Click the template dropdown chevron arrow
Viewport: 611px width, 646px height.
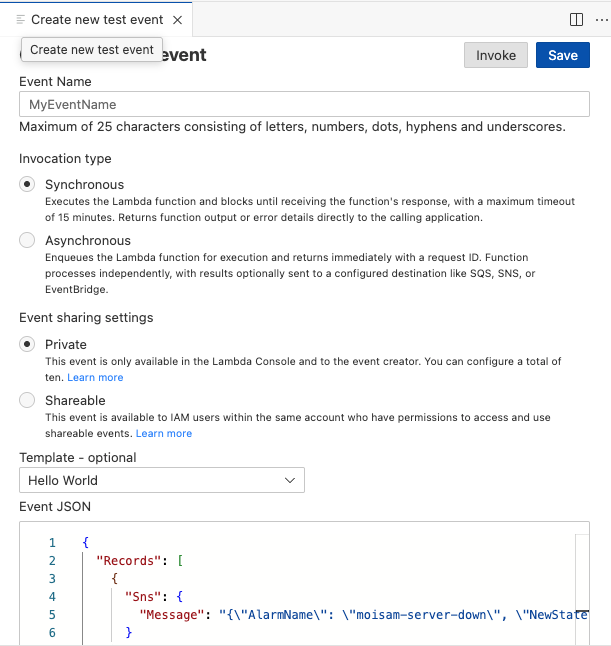click(x=290, y=480)
